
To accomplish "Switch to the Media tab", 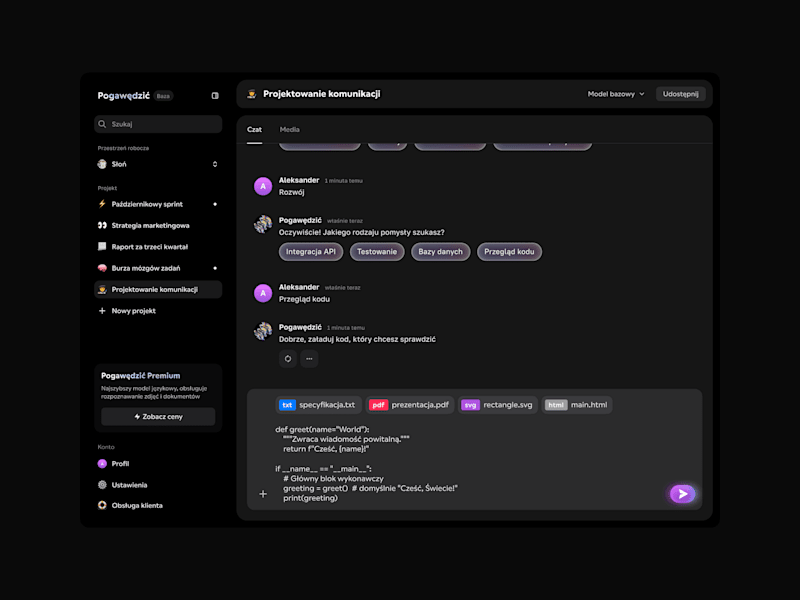I will (289, 130).
